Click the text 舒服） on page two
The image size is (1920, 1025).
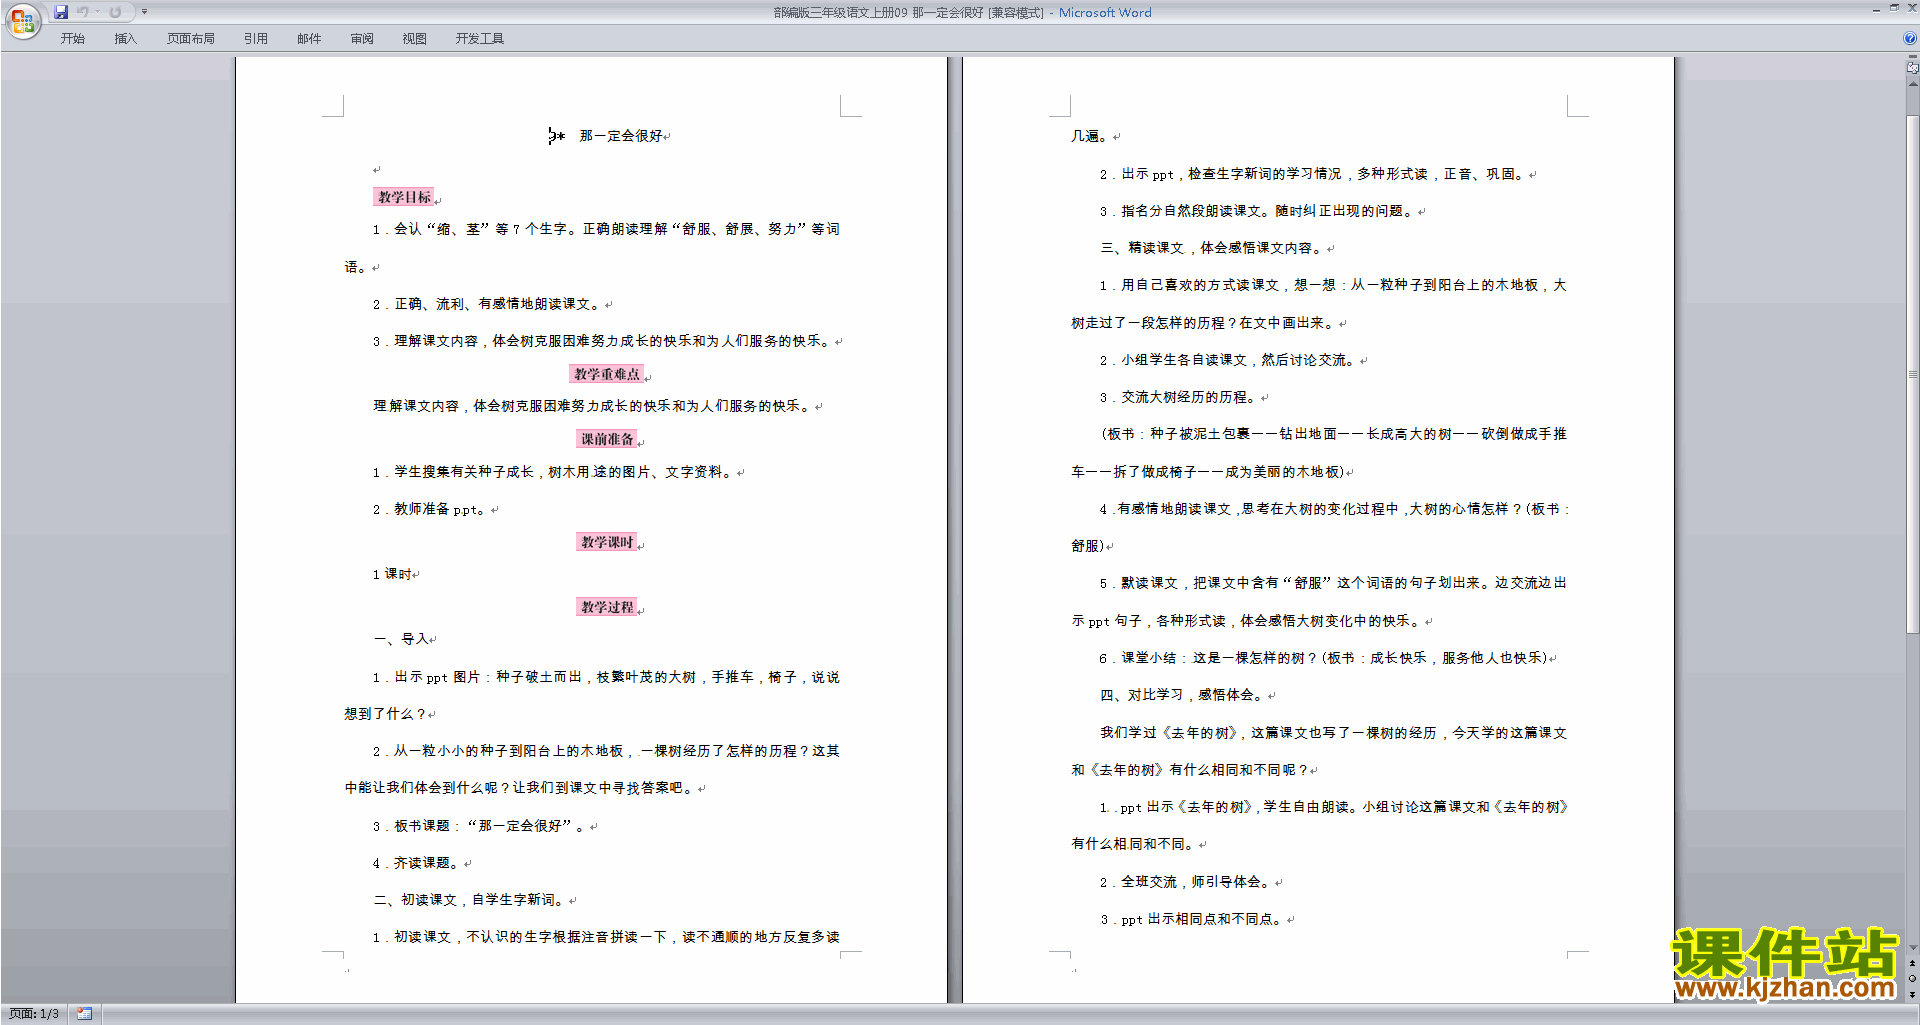[x=1088, y=546]
